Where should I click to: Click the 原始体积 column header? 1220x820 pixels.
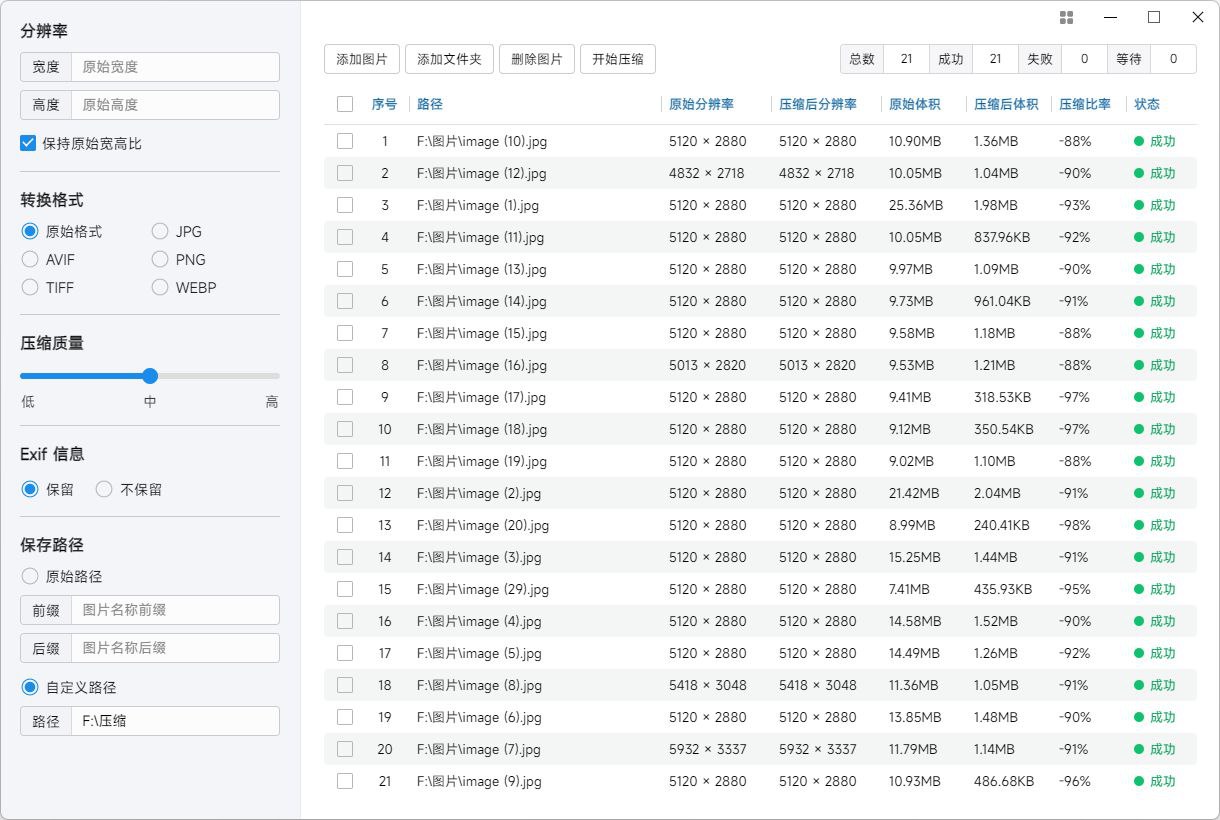coord(914,104)
